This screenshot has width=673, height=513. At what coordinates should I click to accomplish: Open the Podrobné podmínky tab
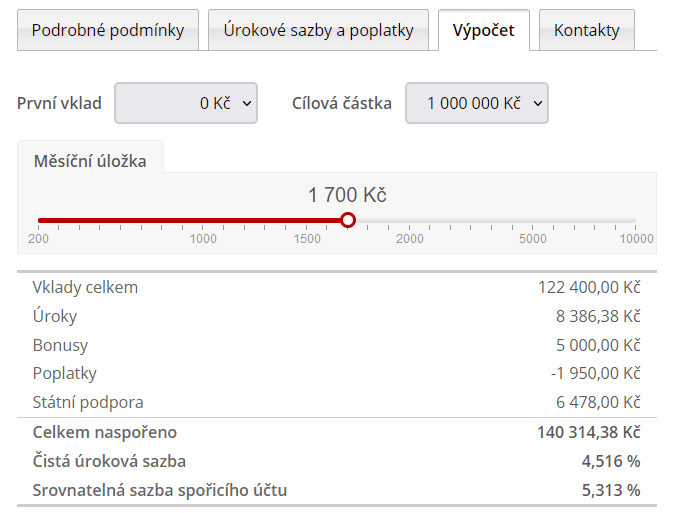coord(108,30)
